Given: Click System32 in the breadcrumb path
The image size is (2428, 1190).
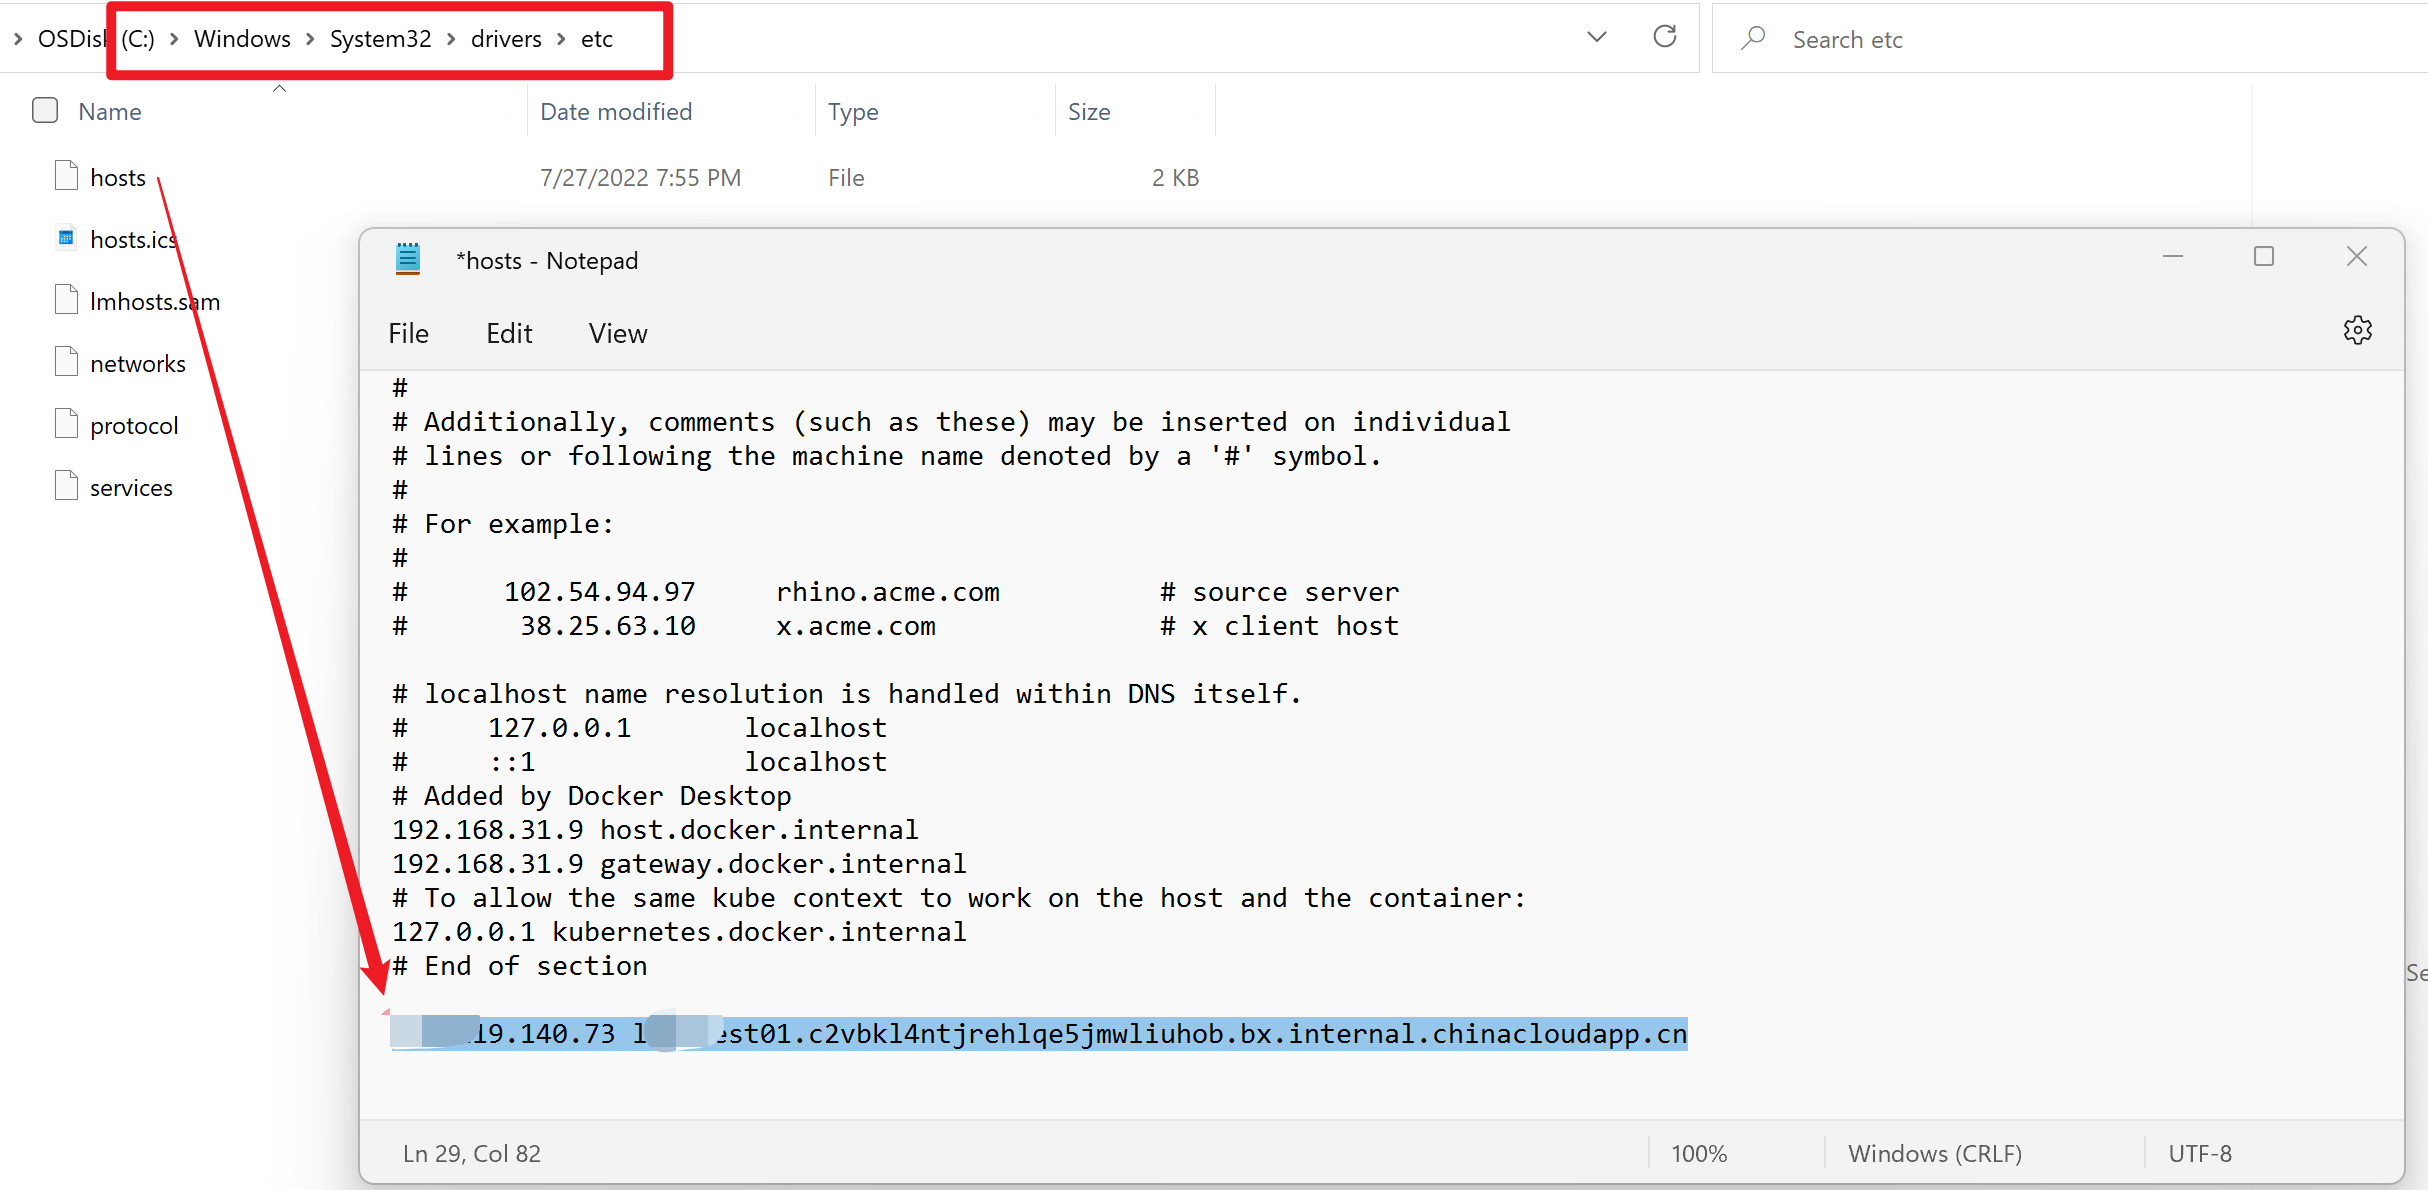Looking at the screenshot, I should [x=380, y=39].
